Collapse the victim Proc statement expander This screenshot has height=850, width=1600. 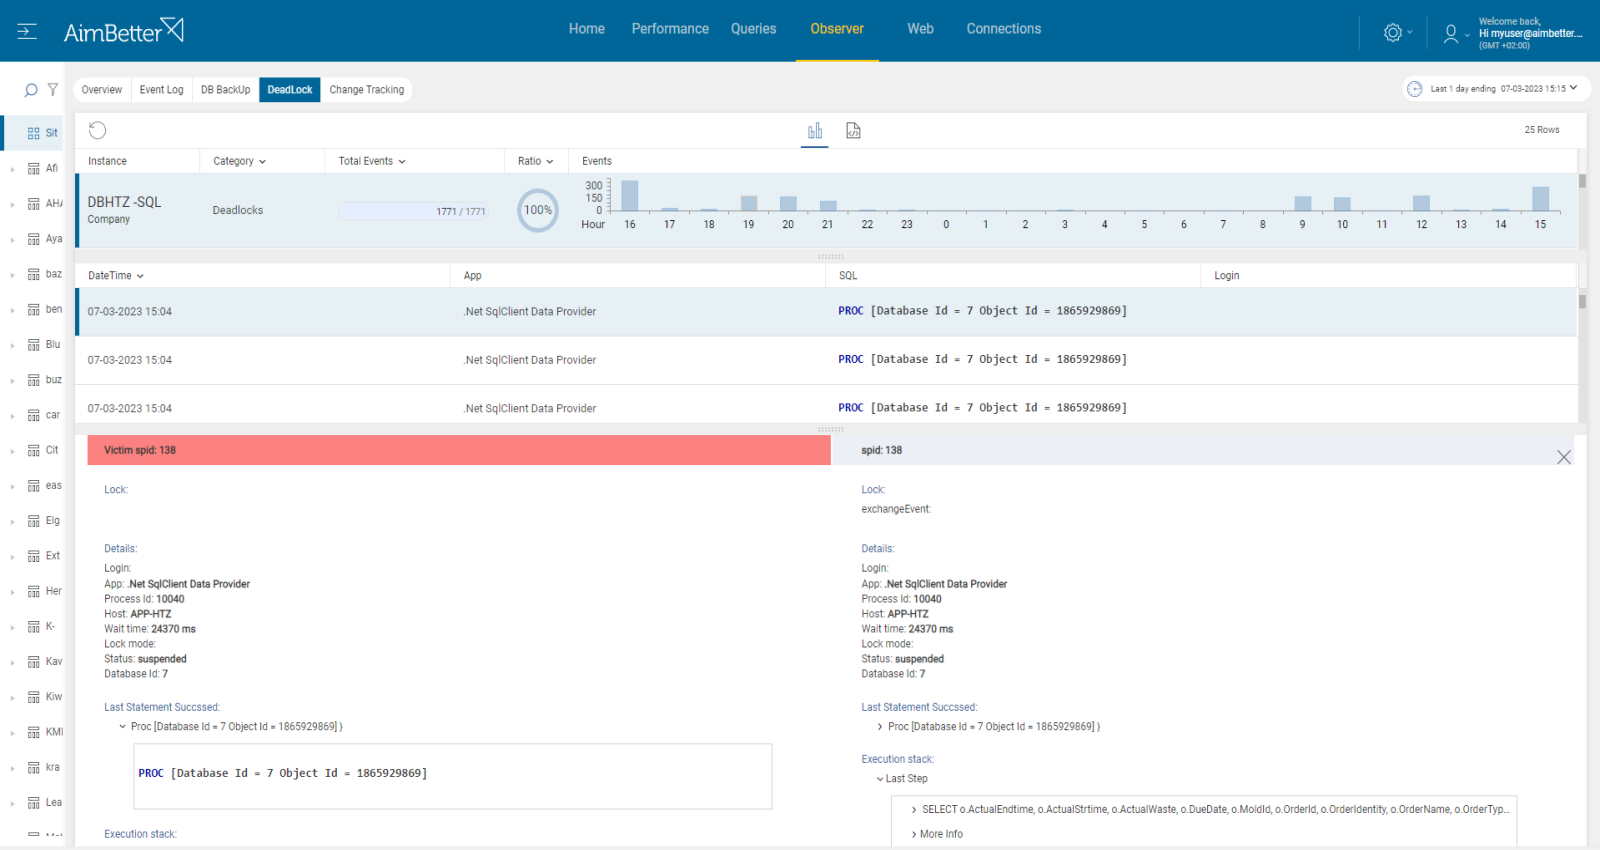coord(123,727)
